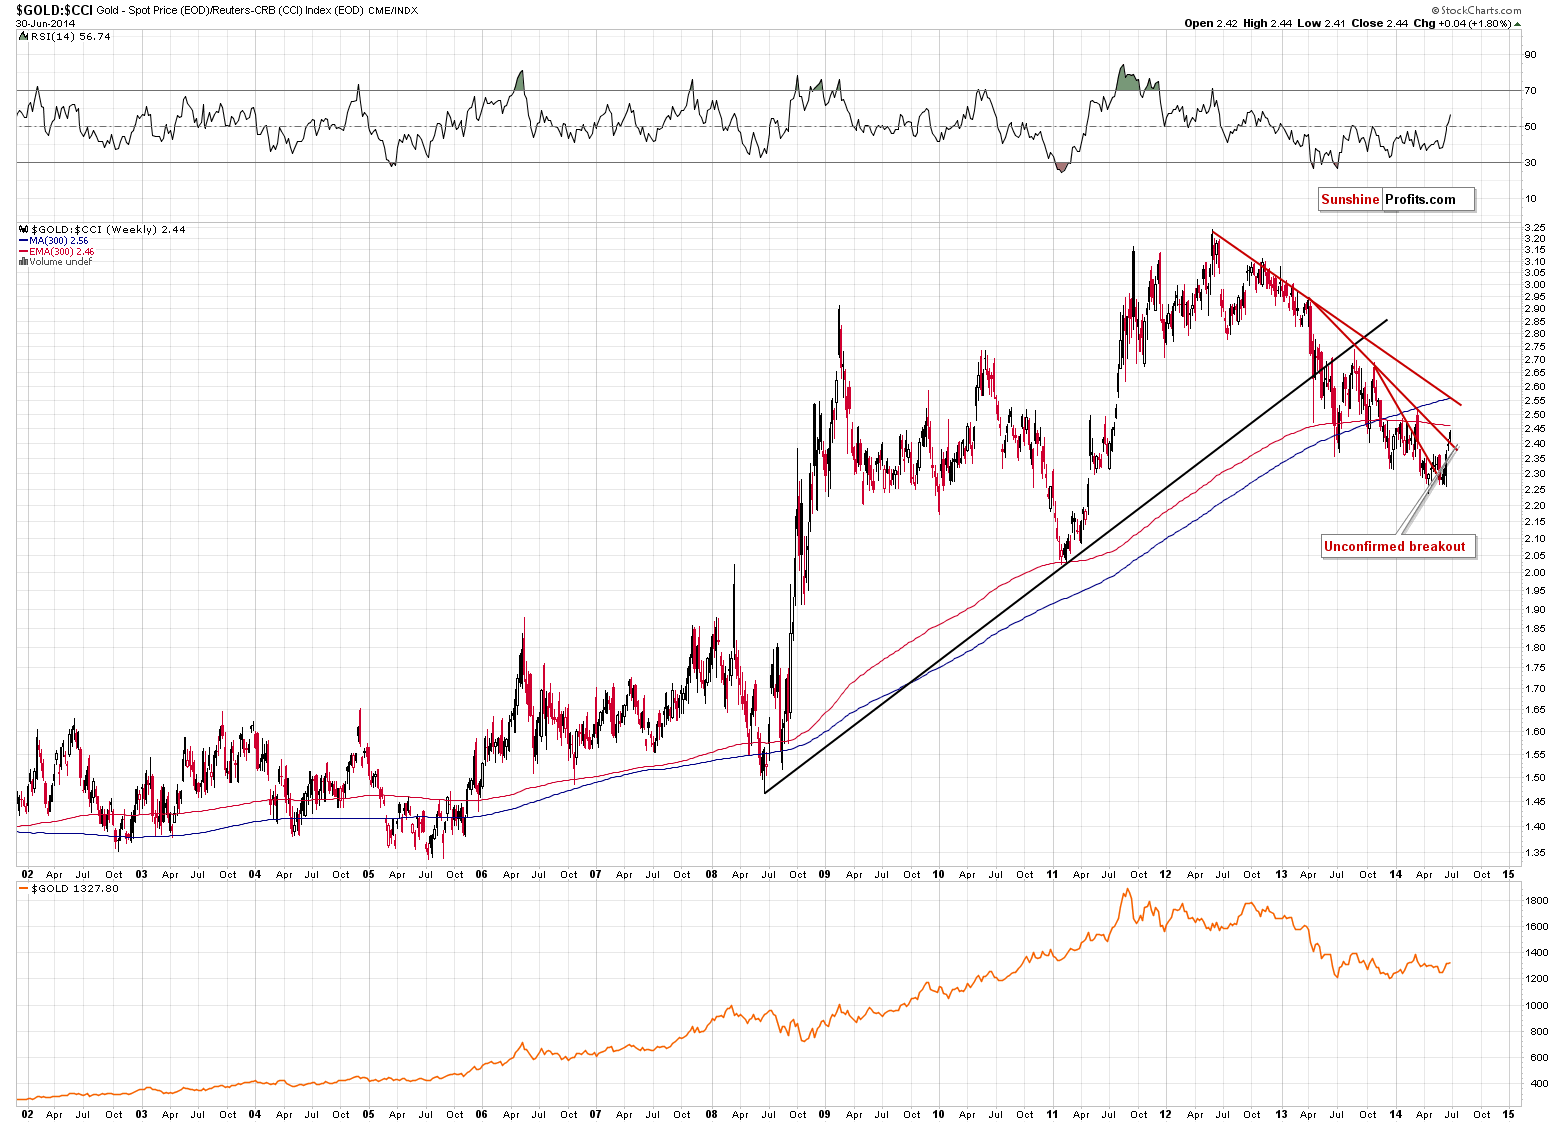Click the 2.50 value on ratio axis
The height and width of the screenshot is (1123, 1565).
pyautogui.click(x=1534, y=415)
